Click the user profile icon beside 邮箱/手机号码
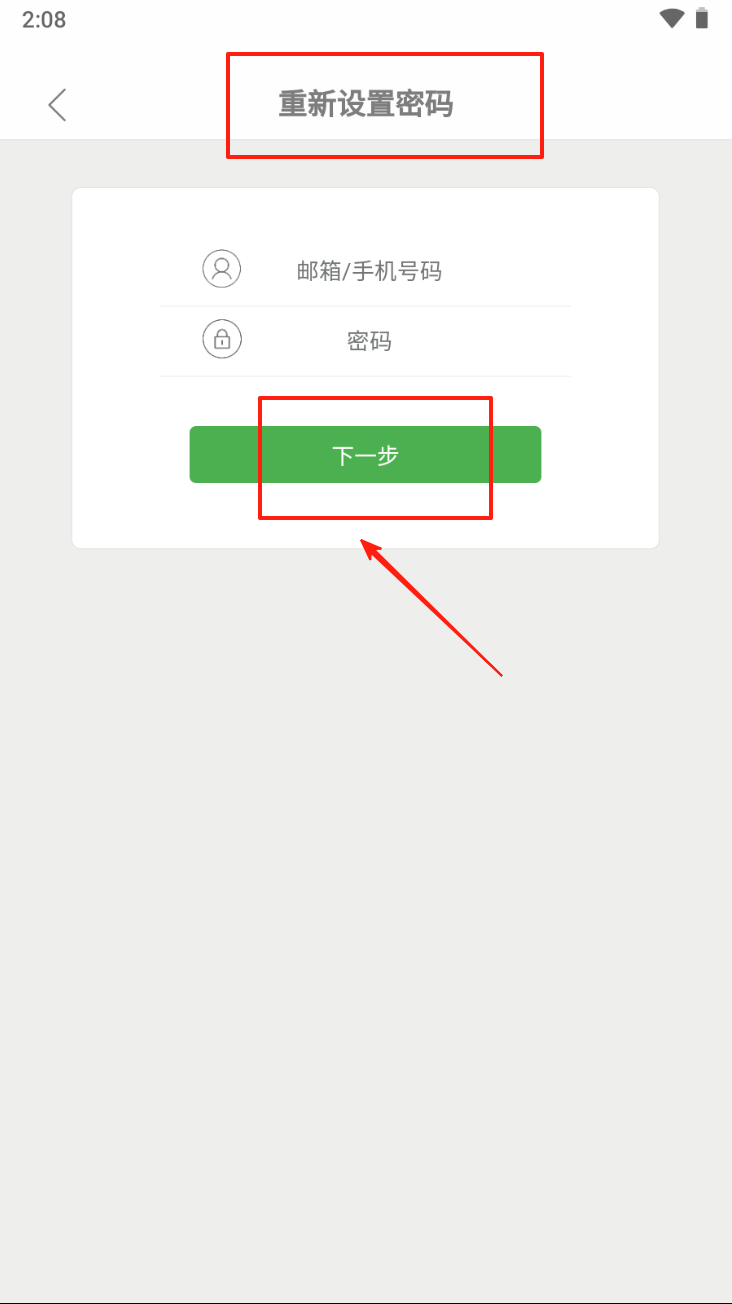The height and width of the screenshot is (1304, 732). point(222,269)
